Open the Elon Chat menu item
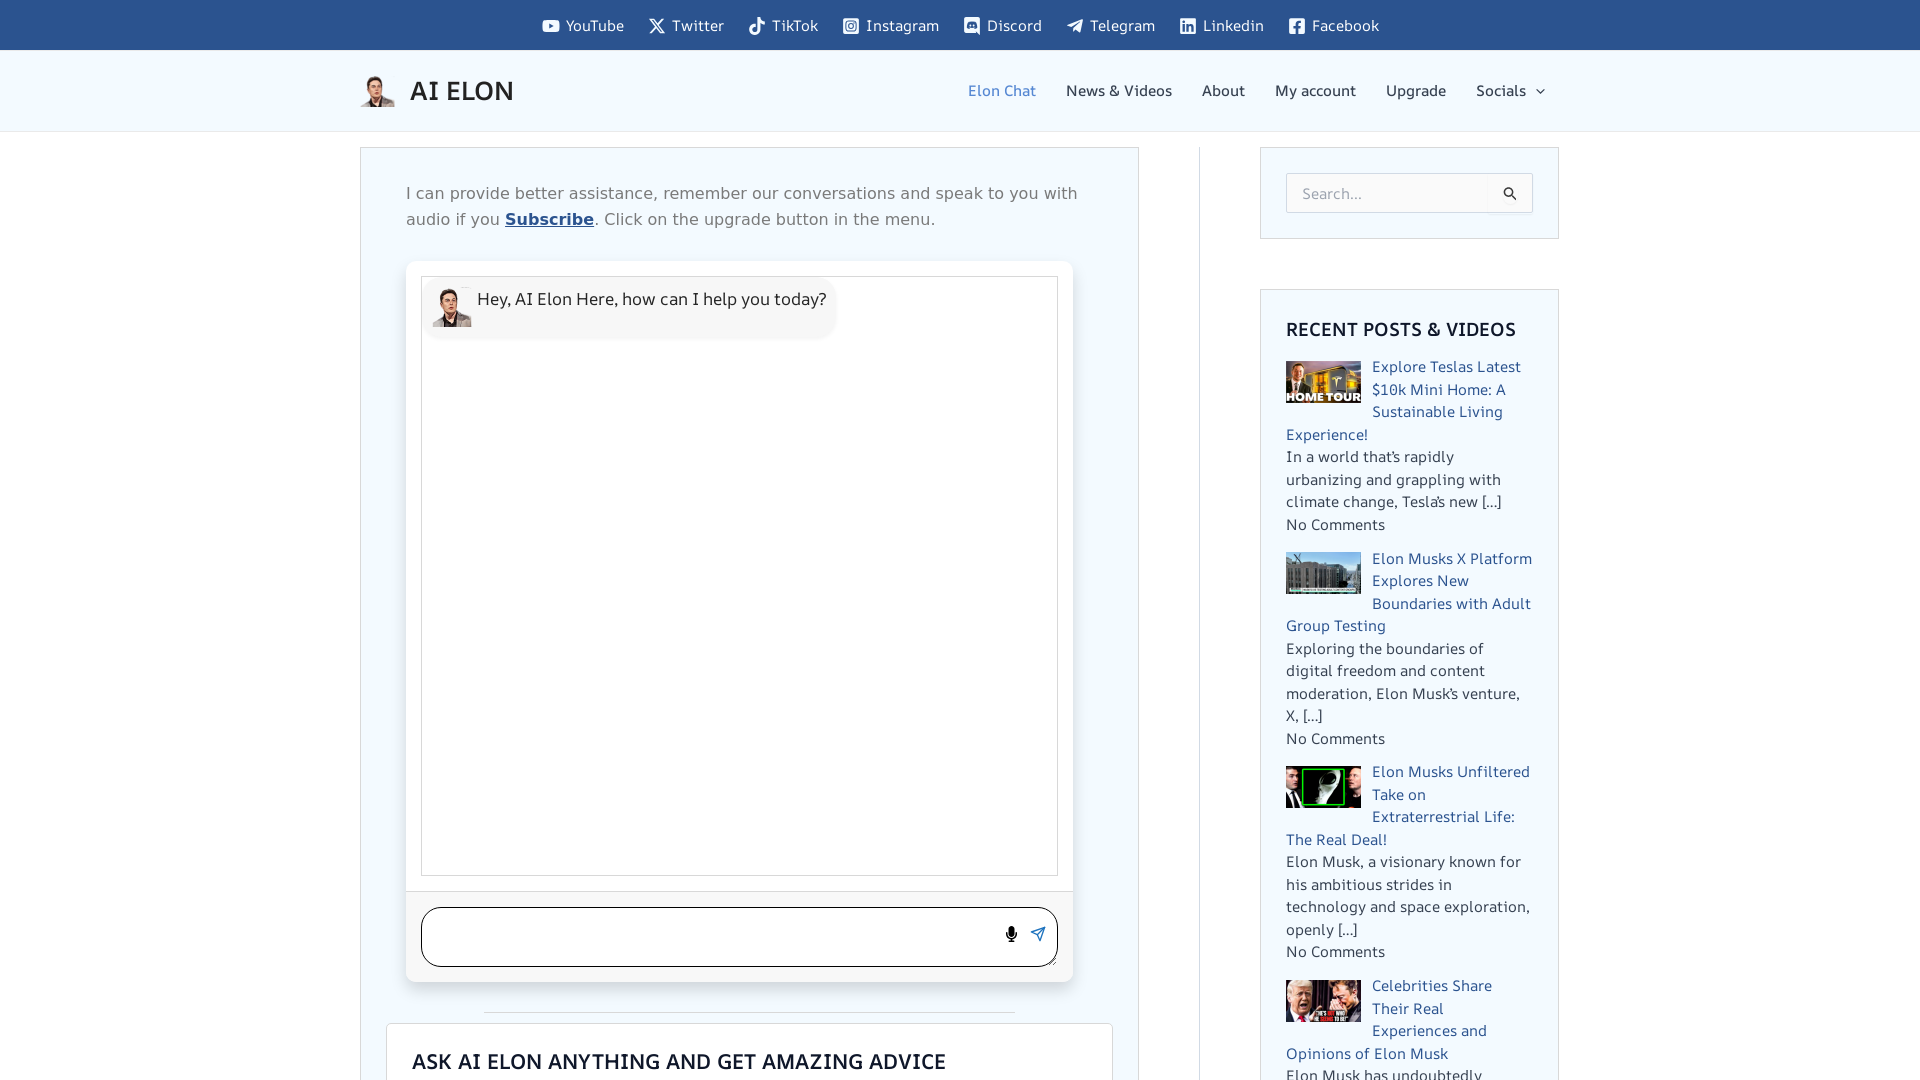1920x1080 pixels. point(1001,91)
